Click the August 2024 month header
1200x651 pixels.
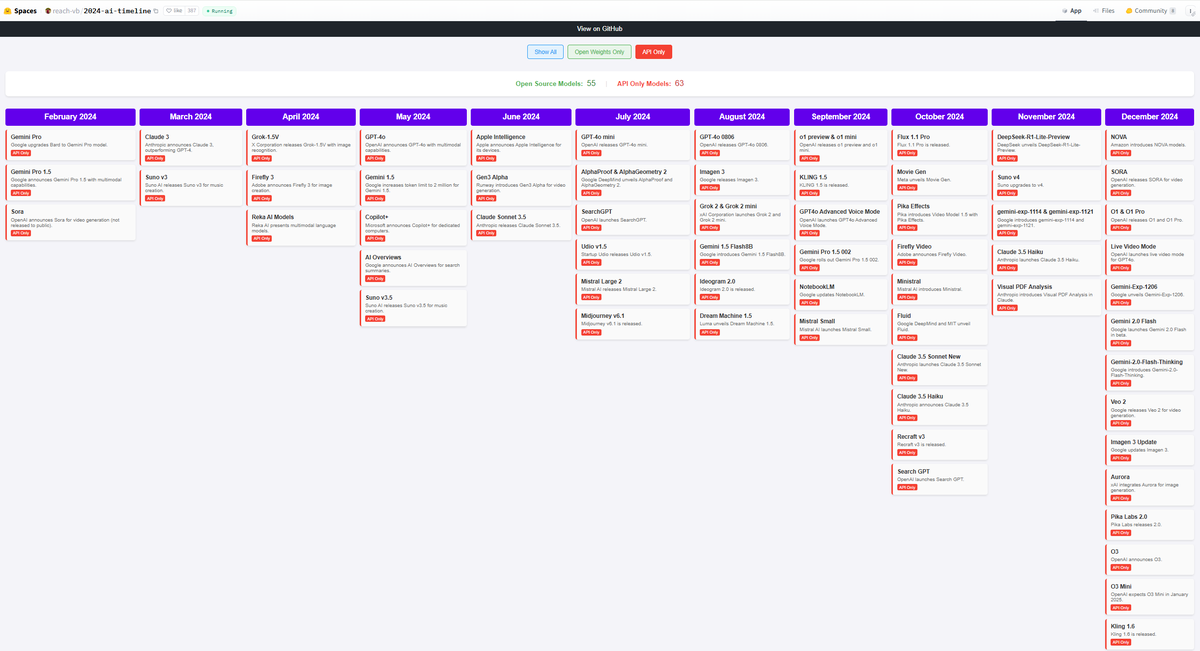pyautogui.click(x=742, y=117)
